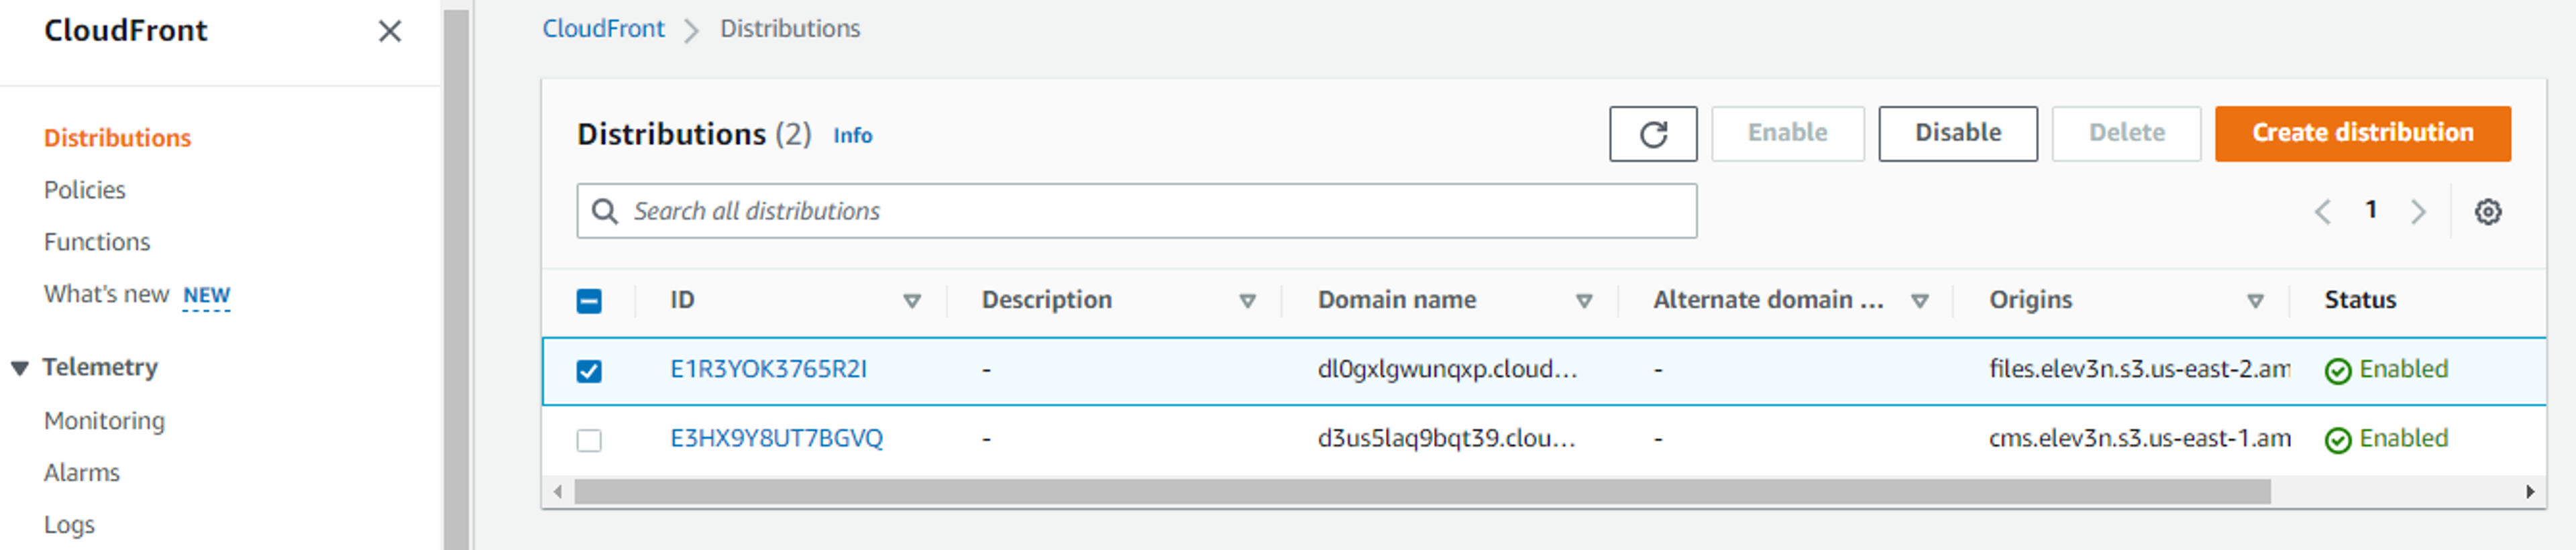Sort by the Domain name column arrow
Image resolution: width=2576 pixels, height=550 pixels.
pos(1583,301)
